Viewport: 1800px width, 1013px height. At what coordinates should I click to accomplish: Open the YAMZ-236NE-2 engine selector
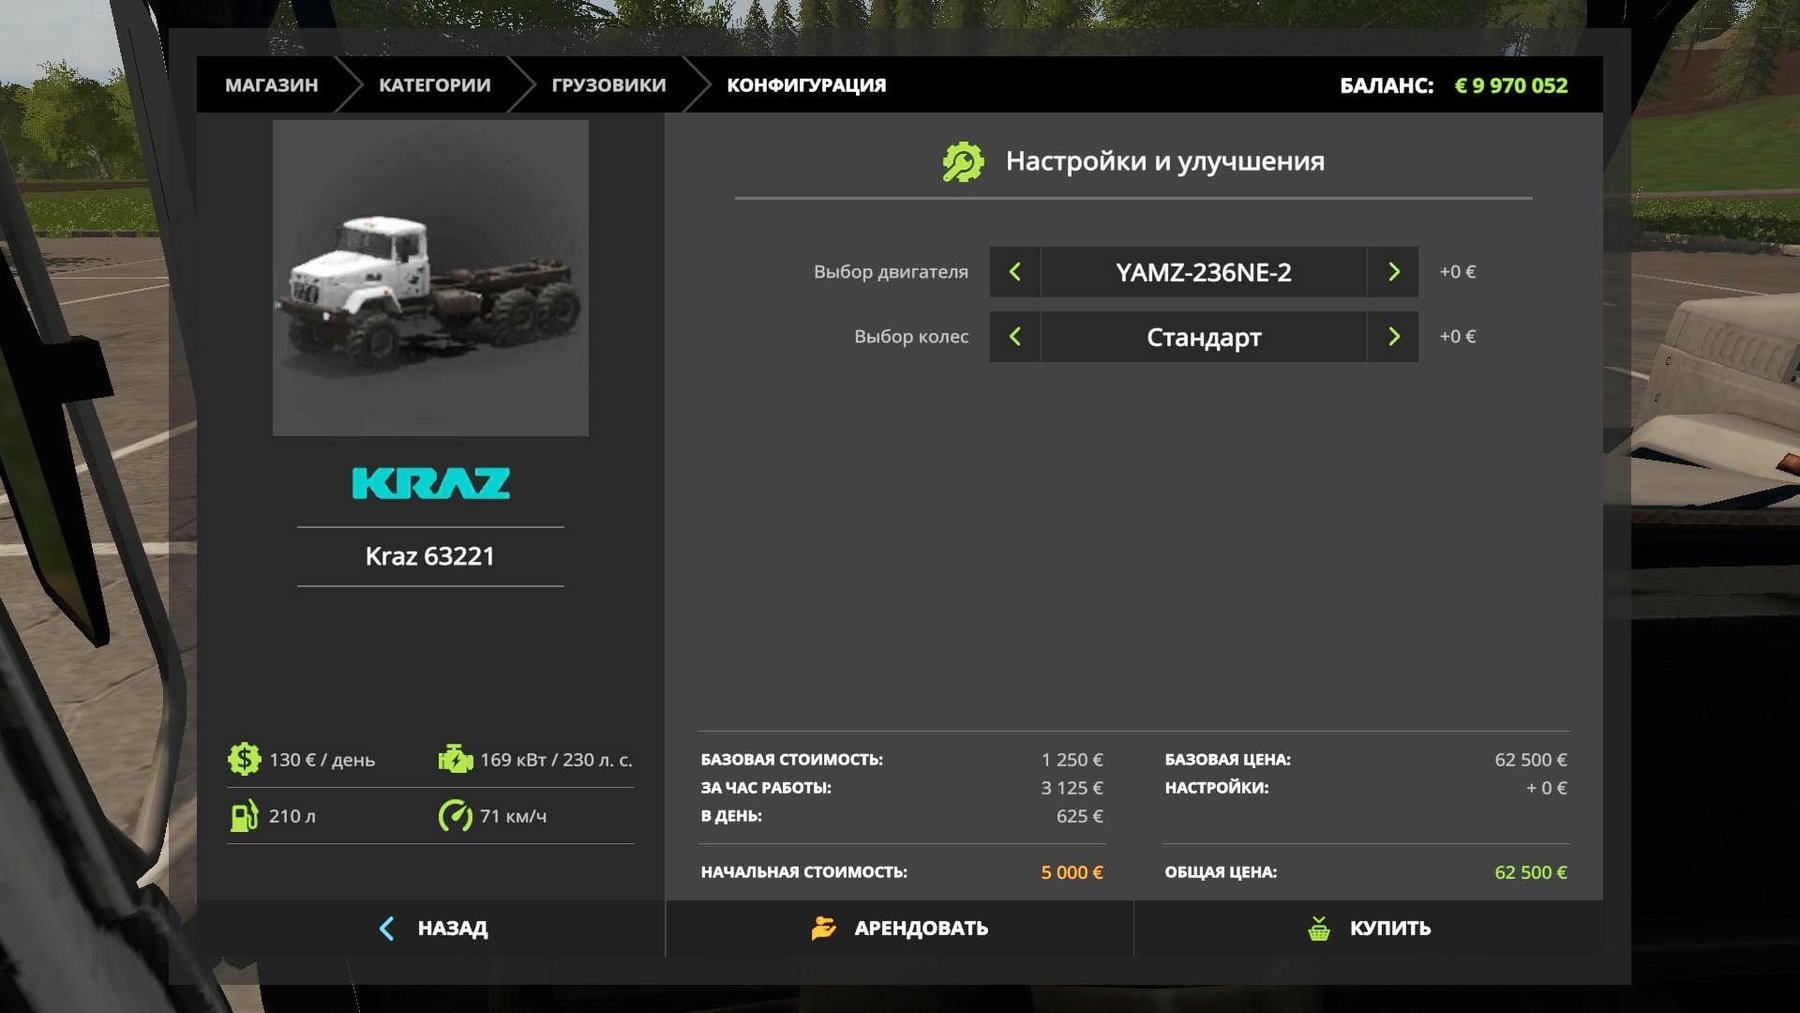pyautogui.click(x=1203, y=272)
